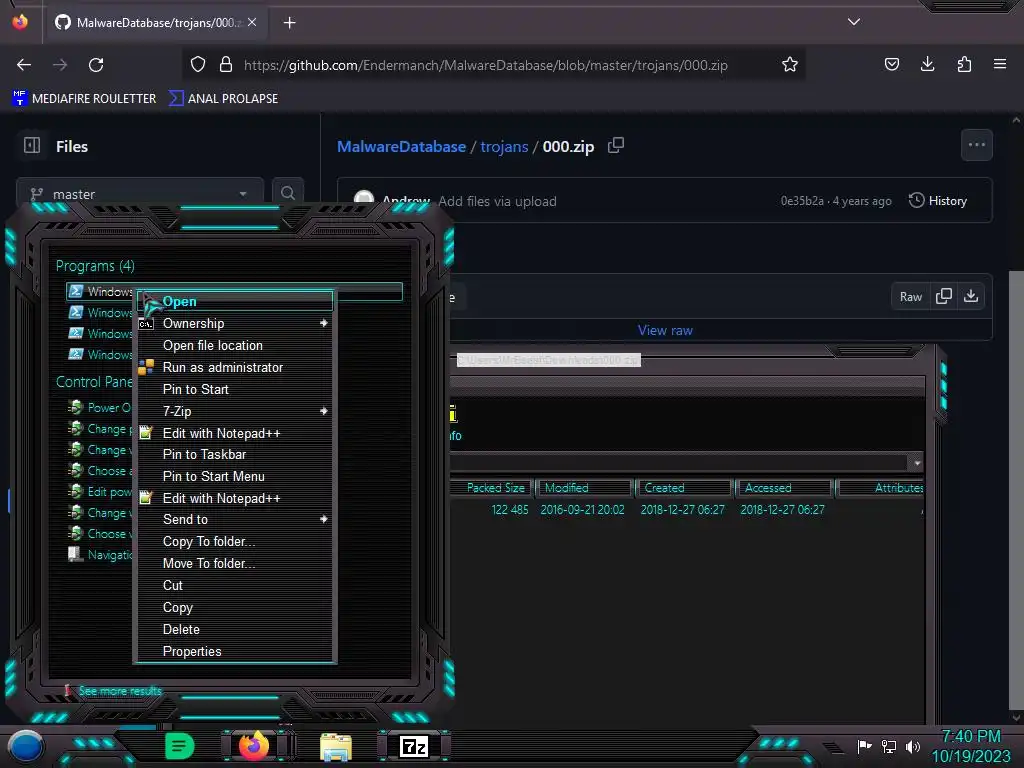This screenshot has width=1024, height=768.
Task: Select Cut in context menu
Action: click(x=235, y=586)
